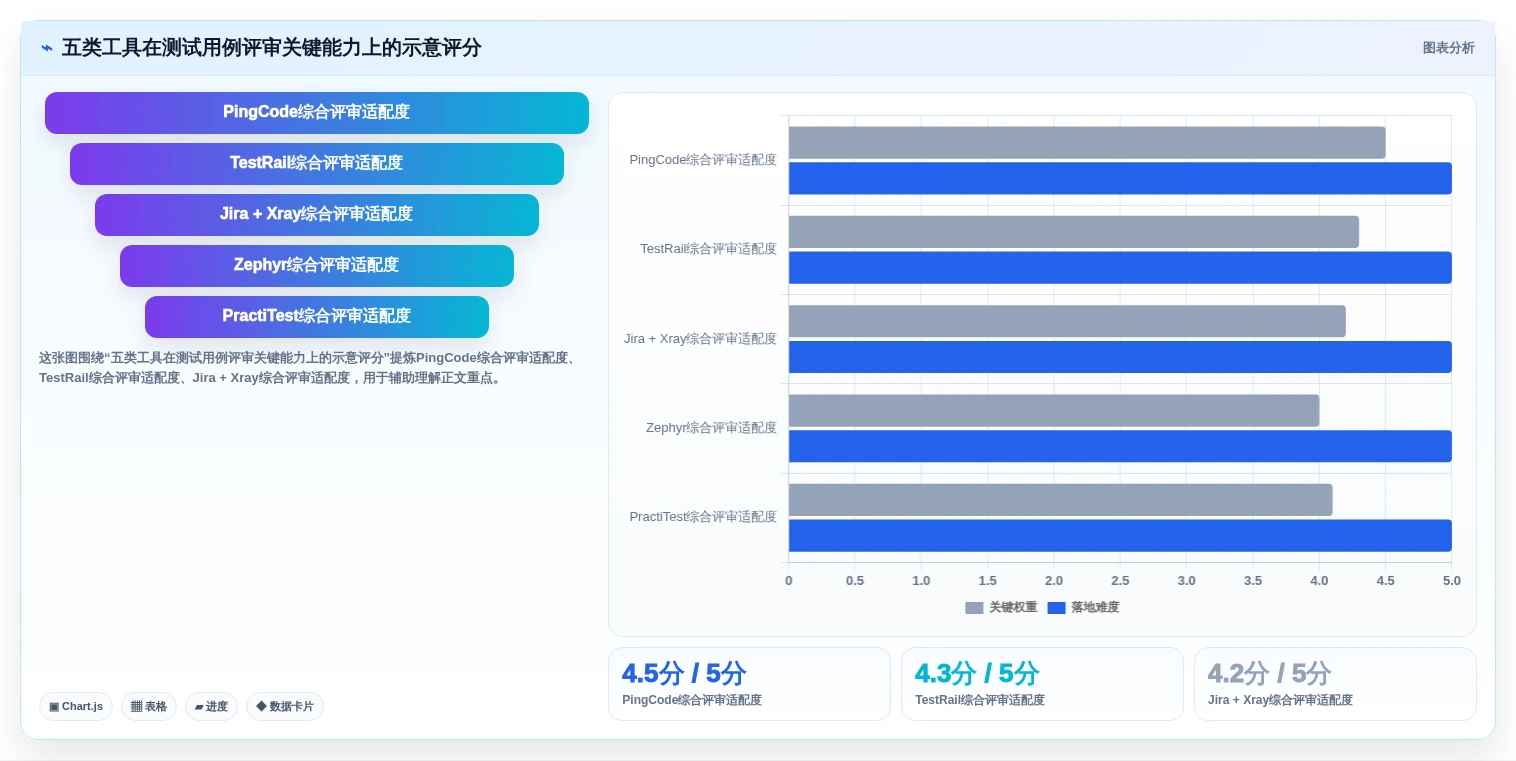Select the Zephyr综合评审适配度 funnel bar

coord(317,266)
